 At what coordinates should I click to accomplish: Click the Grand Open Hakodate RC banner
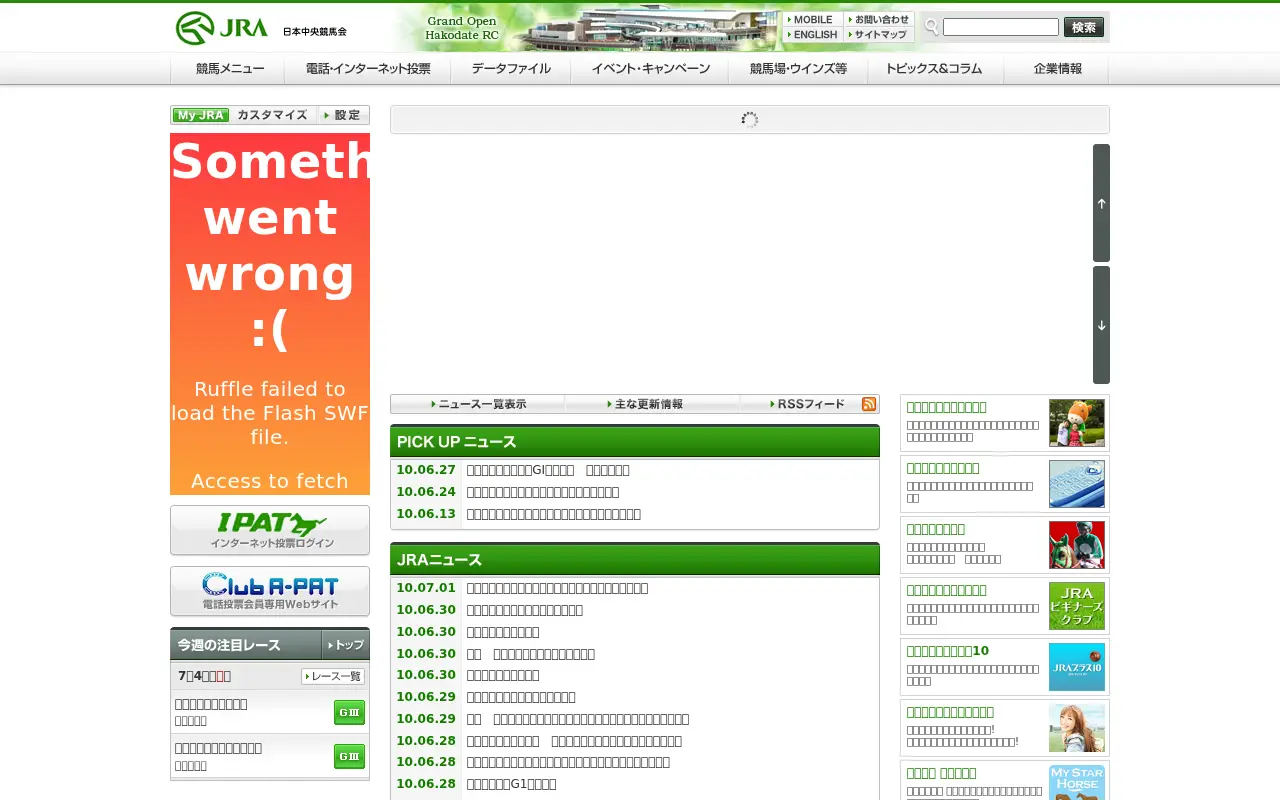(x=585, y=28)
